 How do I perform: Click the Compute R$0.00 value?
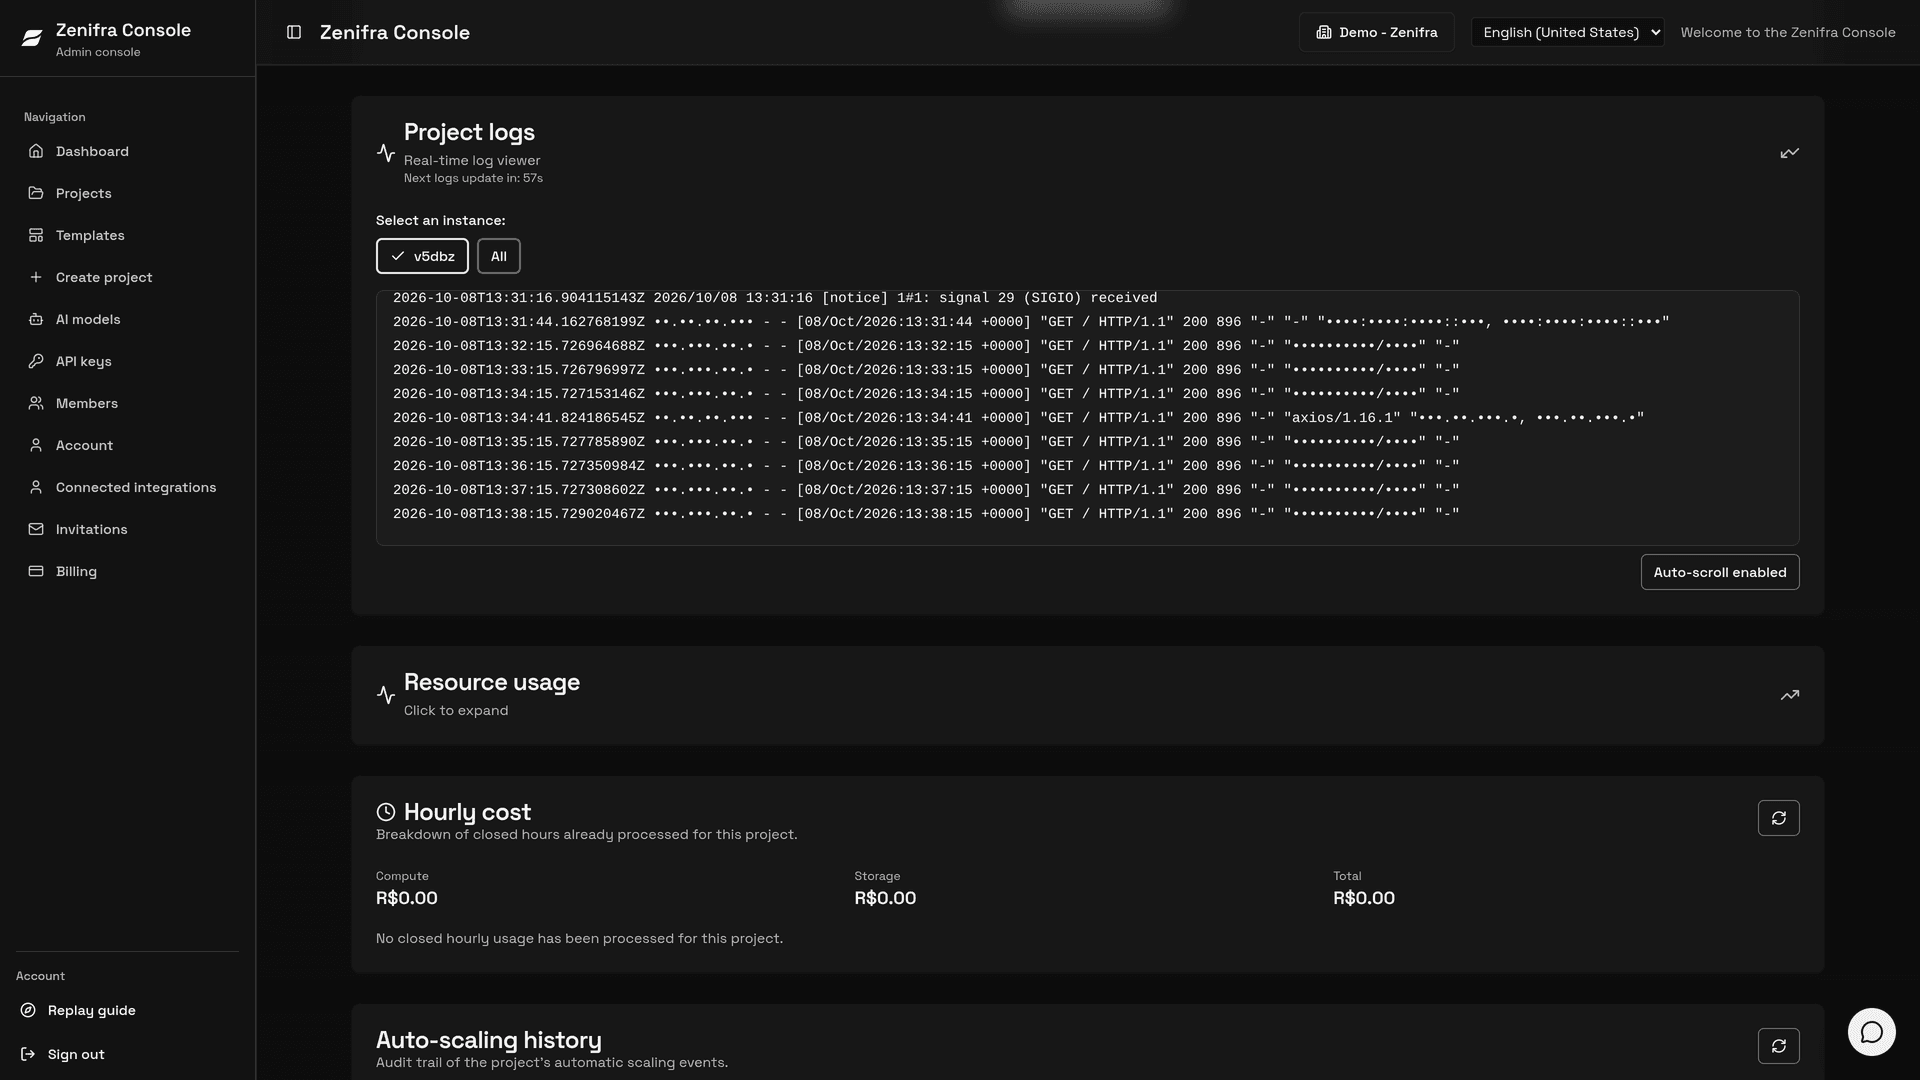coord(406,898)
